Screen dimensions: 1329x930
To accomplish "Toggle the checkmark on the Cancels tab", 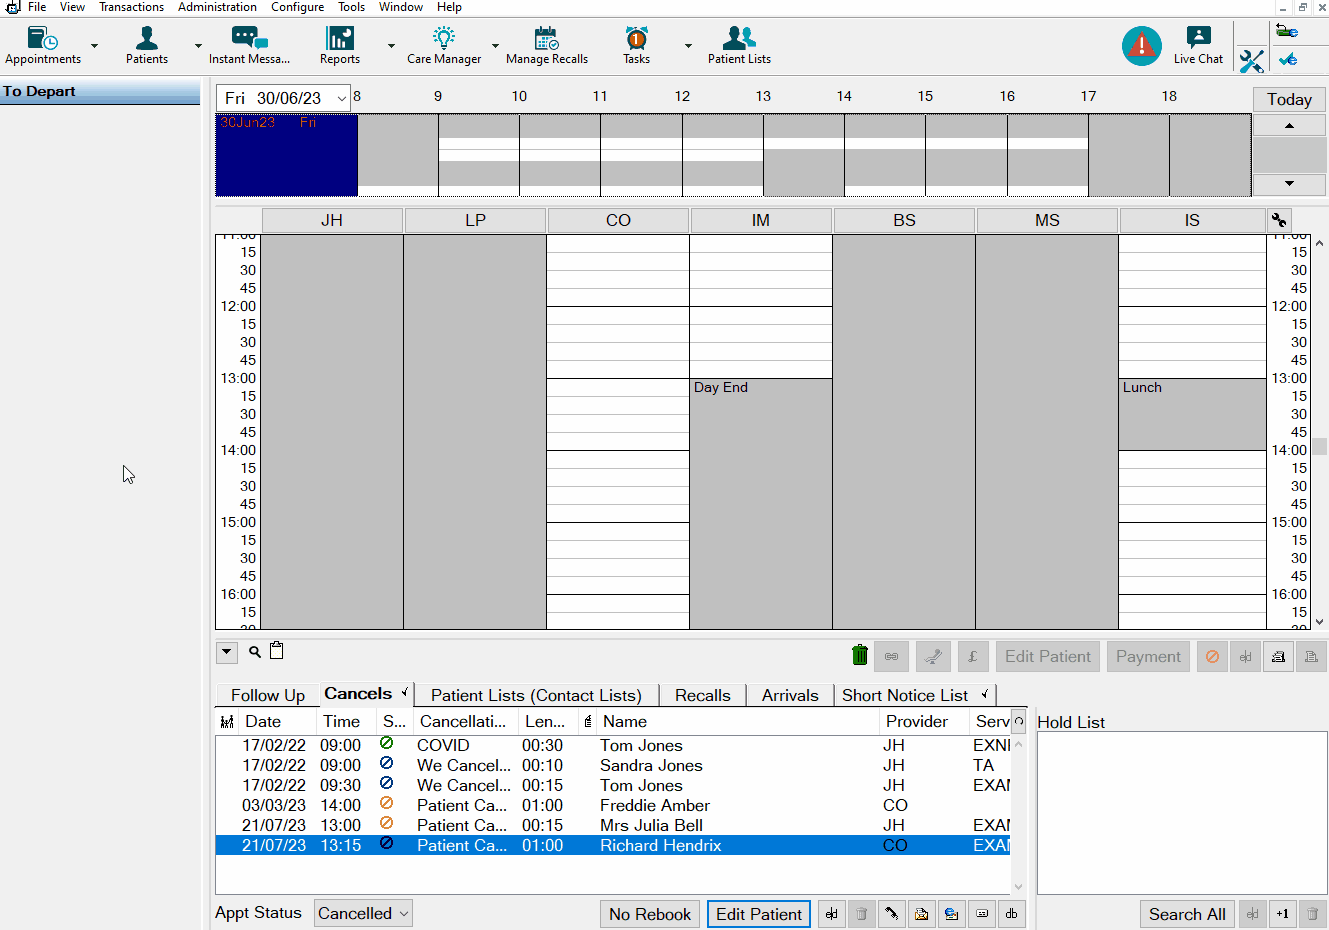I will pyautogui.click(x=405, y=692).
